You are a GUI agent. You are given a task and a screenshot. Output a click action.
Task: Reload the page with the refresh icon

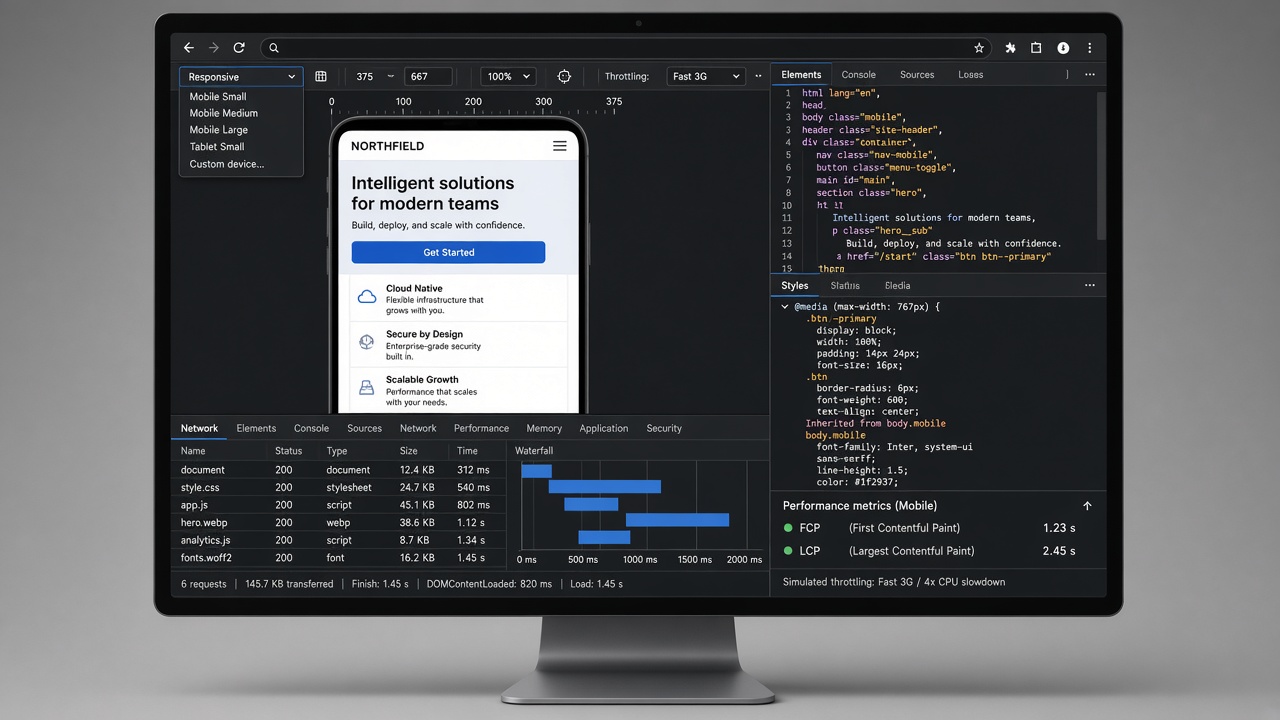tap(239, 48)
